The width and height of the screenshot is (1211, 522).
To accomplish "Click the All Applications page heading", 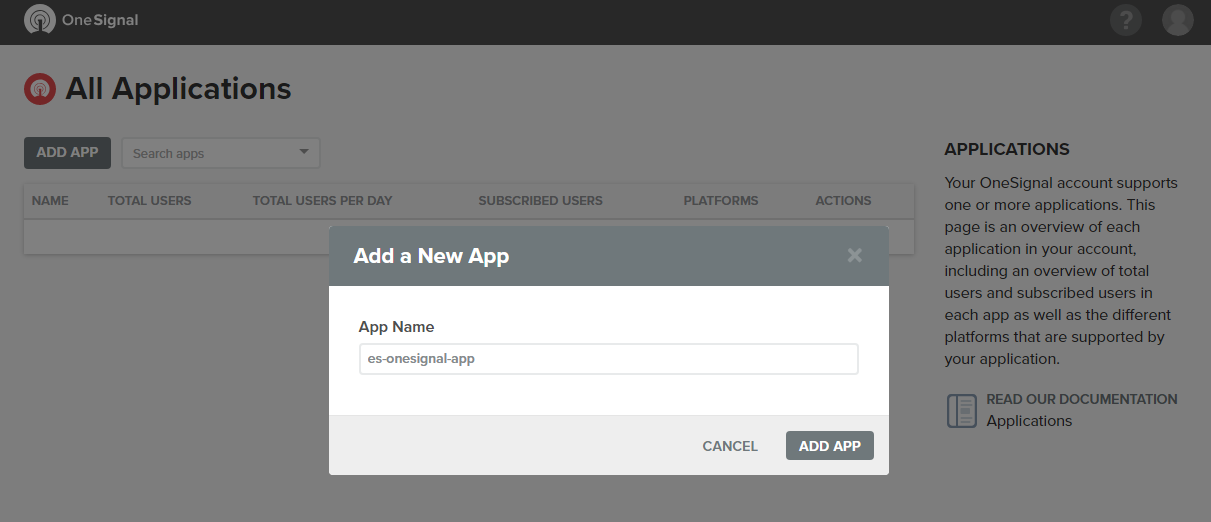I will coord(178,89).
